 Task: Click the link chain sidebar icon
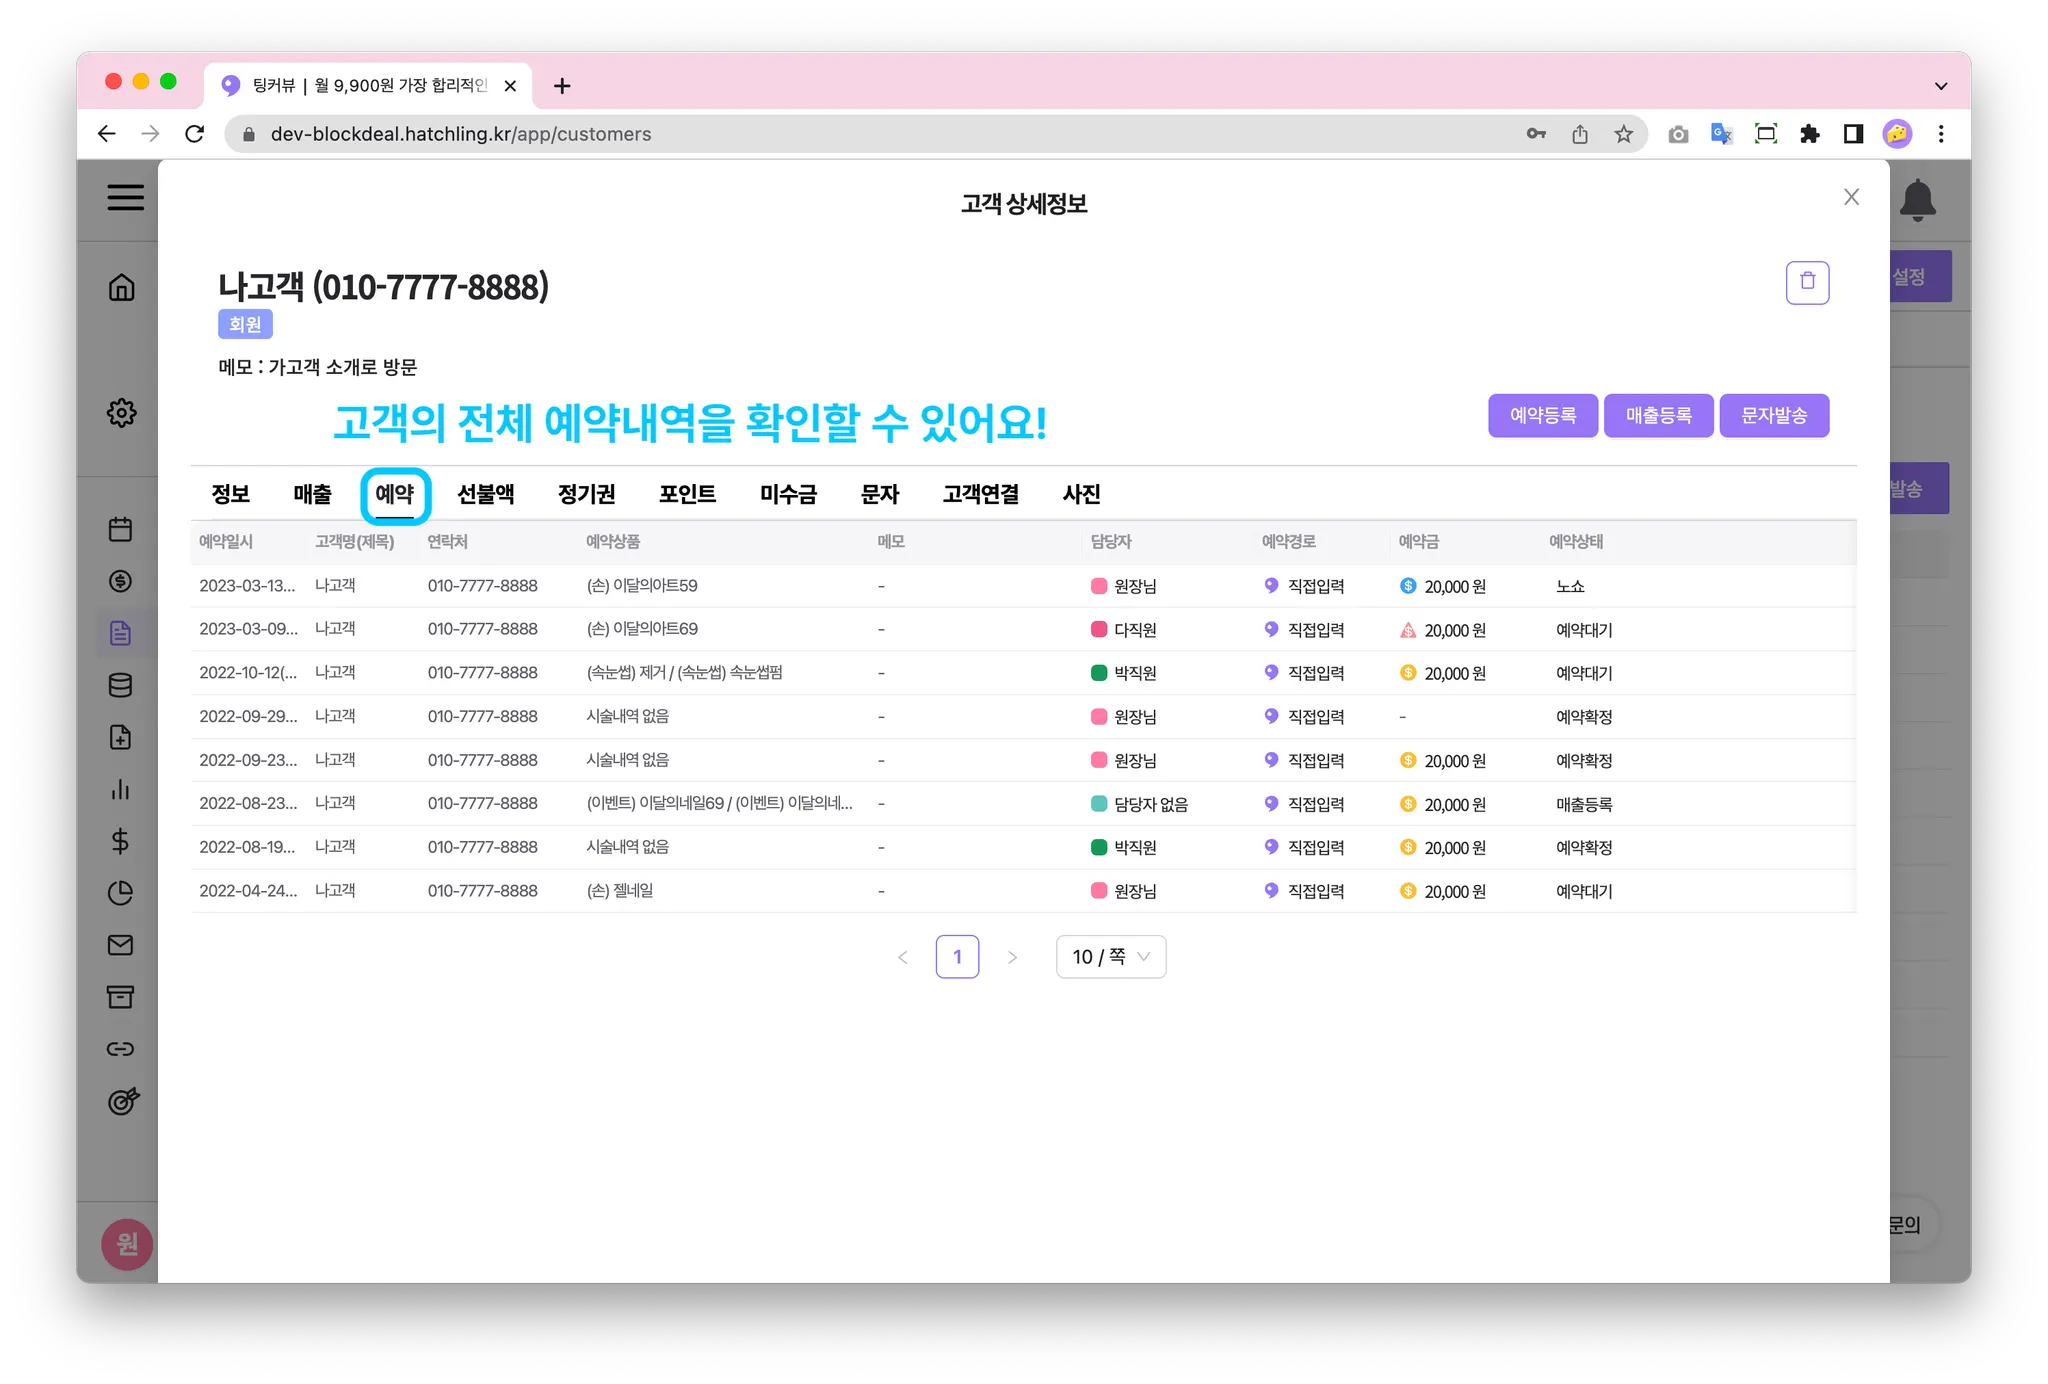[120, 1049]
